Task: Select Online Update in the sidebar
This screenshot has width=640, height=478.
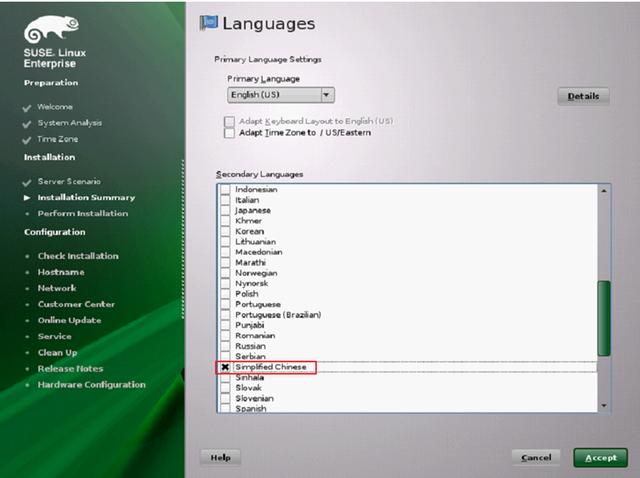Action: tap(69, 320)
